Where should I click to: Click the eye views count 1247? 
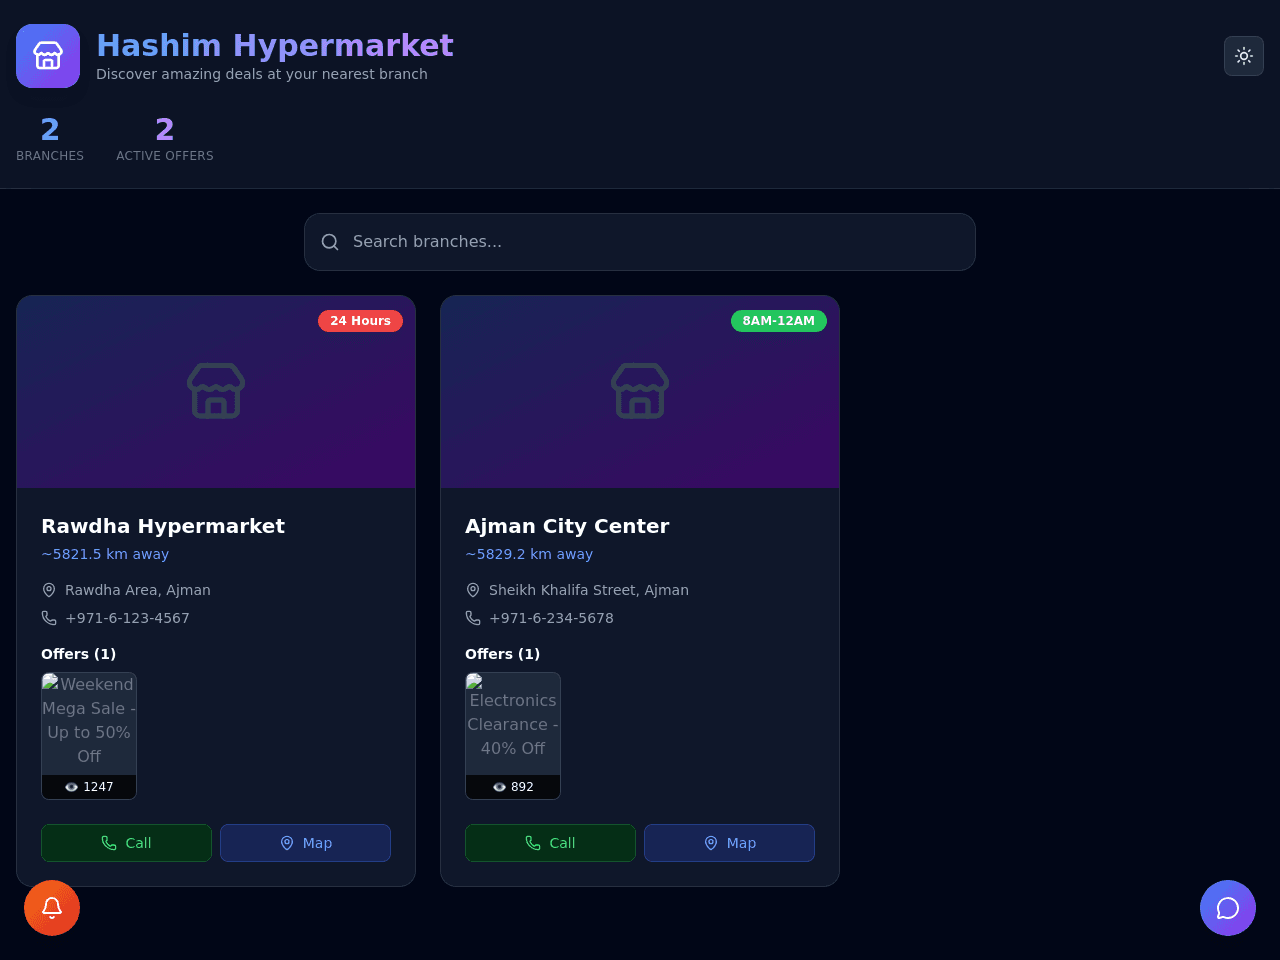point(89,787)
